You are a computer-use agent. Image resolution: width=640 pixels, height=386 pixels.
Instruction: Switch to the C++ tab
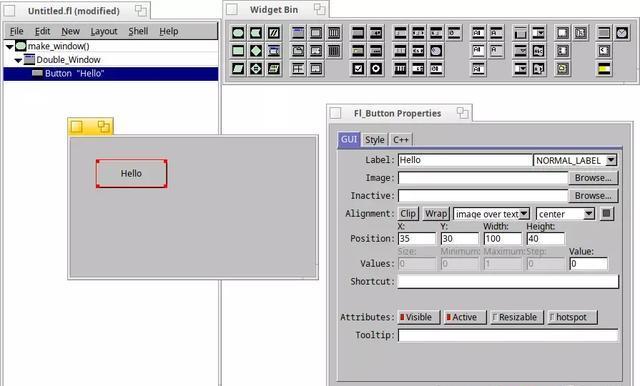(400, 140)
